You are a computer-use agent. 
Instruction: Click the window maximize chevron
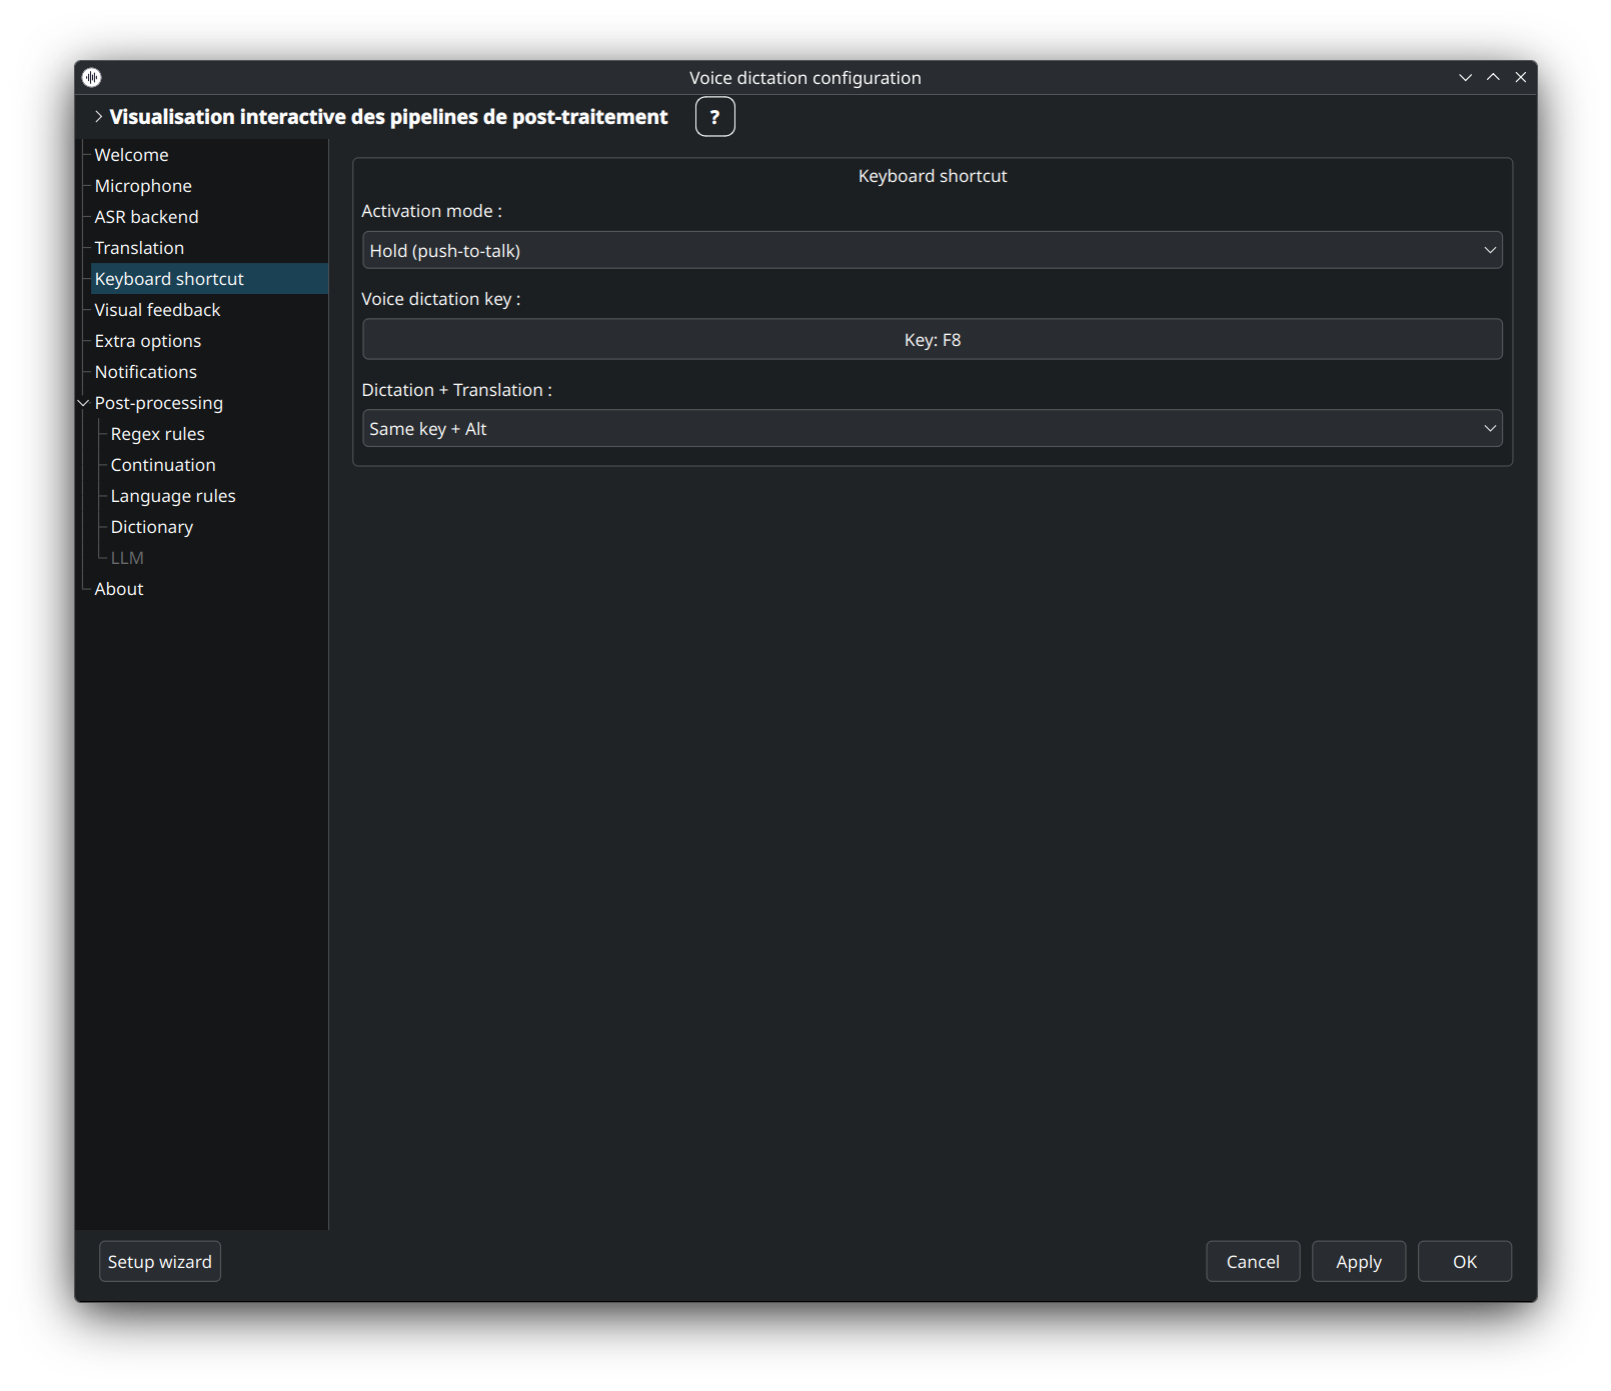(1493, 77)
